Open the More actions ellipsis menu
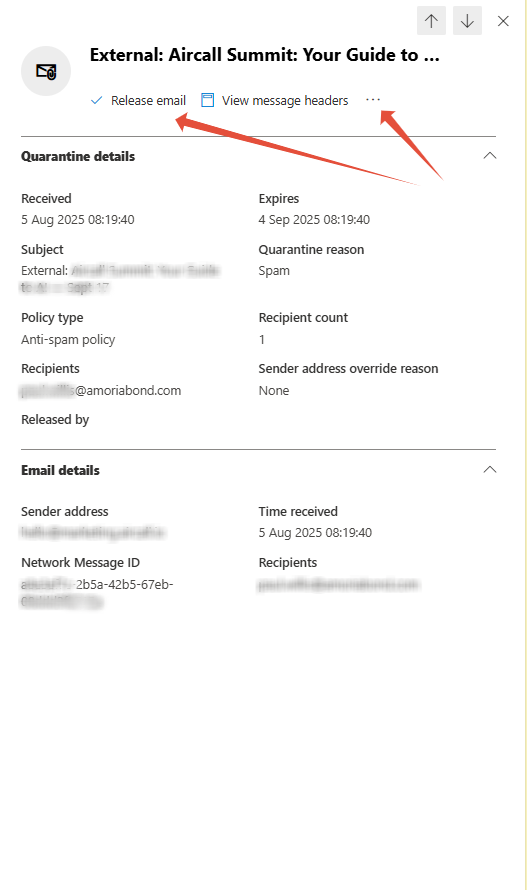The width and height of the screenshot is (527, 890). click(x=373, y=99)
